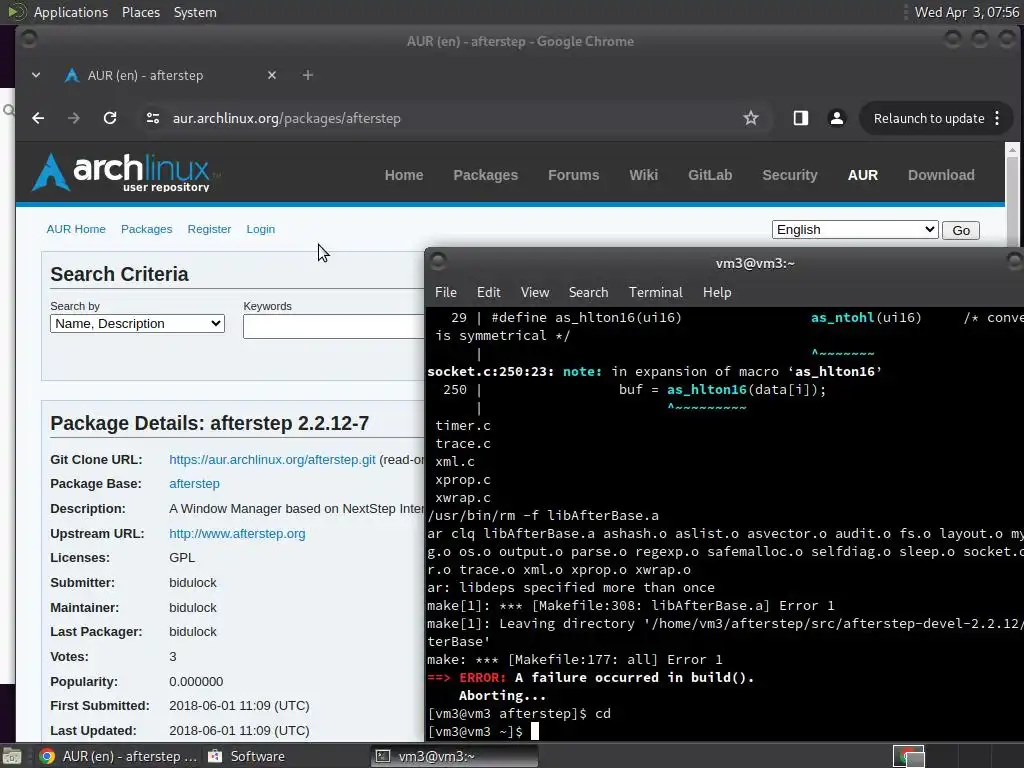1024x768 pixels.
Task: Go back in Chrome with back arrow
Action: [x=39, y=118]
